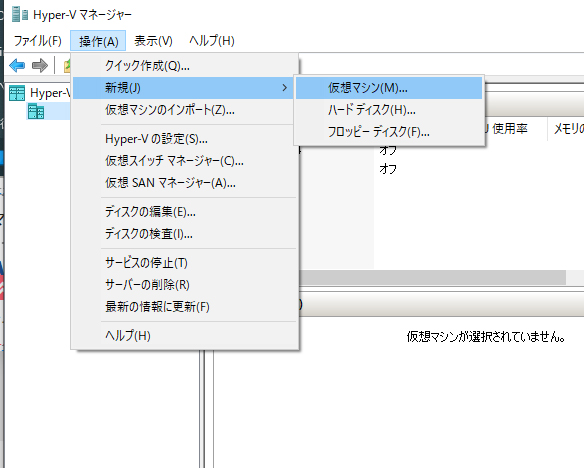
Task: Select the server node icon in the tree
Action: tap(36, 112)
